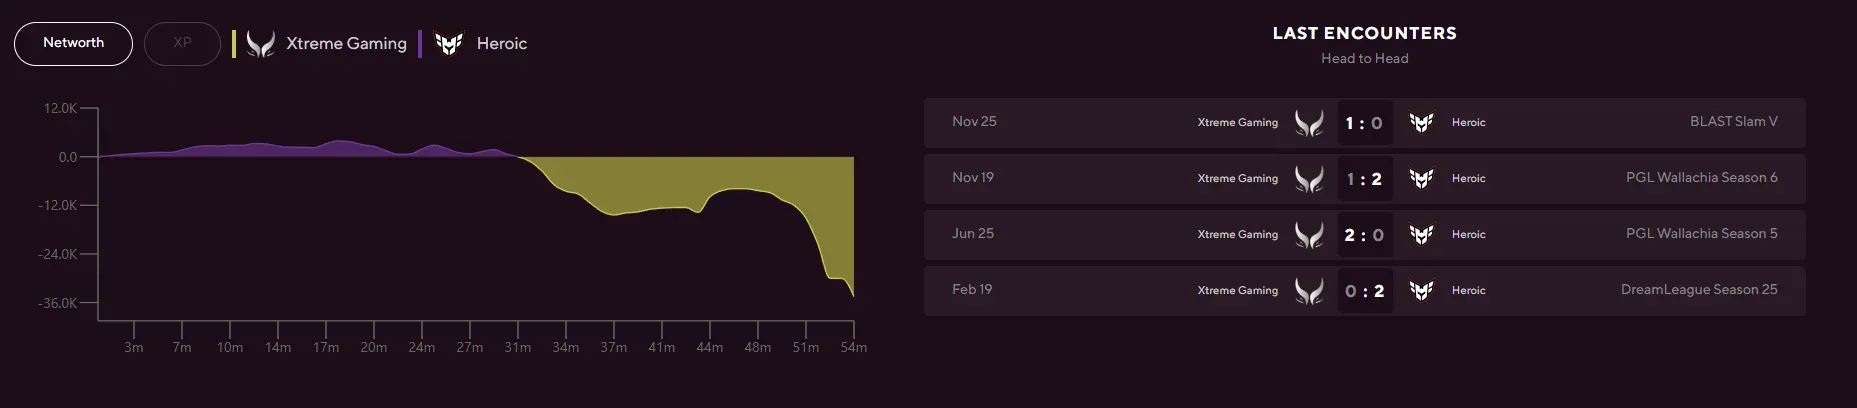
Task: Click the Nov 25 match date
Action: pyautogui.click(x=974, y=121)
